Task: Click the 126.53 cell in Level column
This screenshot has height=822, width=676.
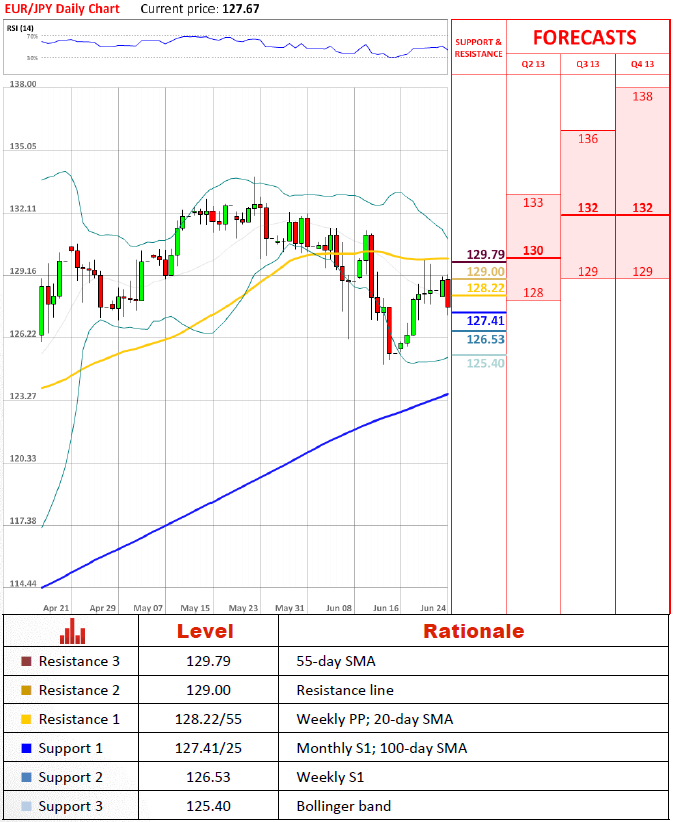Action: coord(208,777)
